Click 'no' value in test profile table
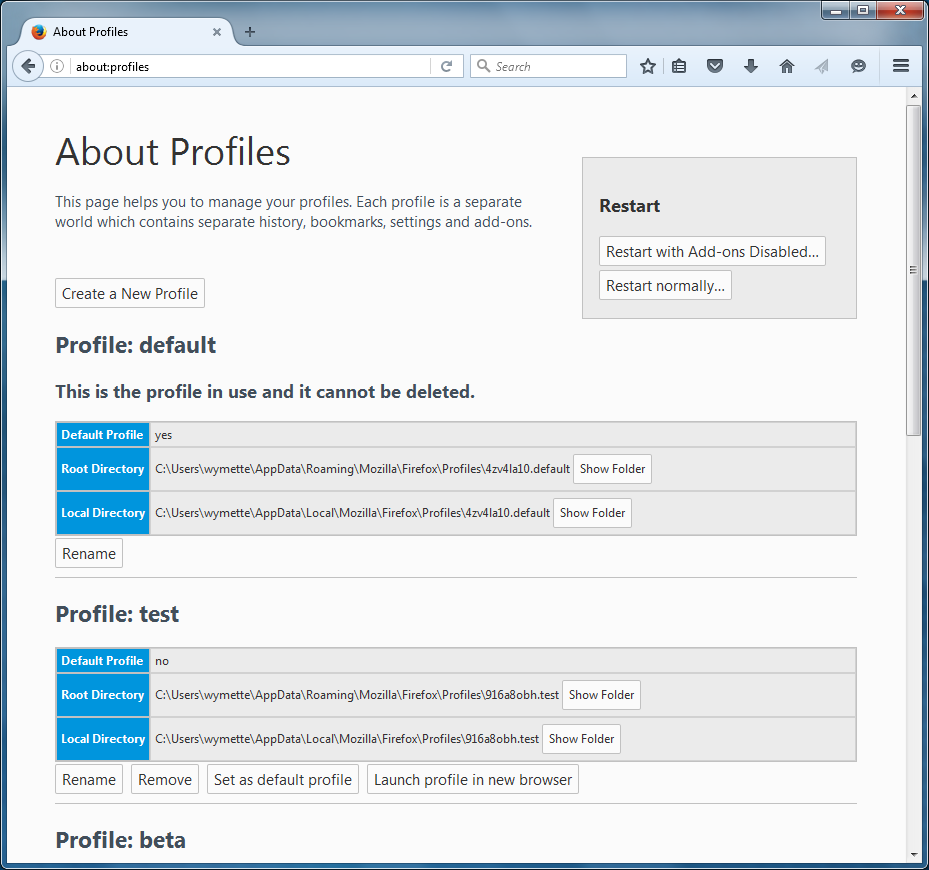 pyautogui.click(x=162, y=661)
